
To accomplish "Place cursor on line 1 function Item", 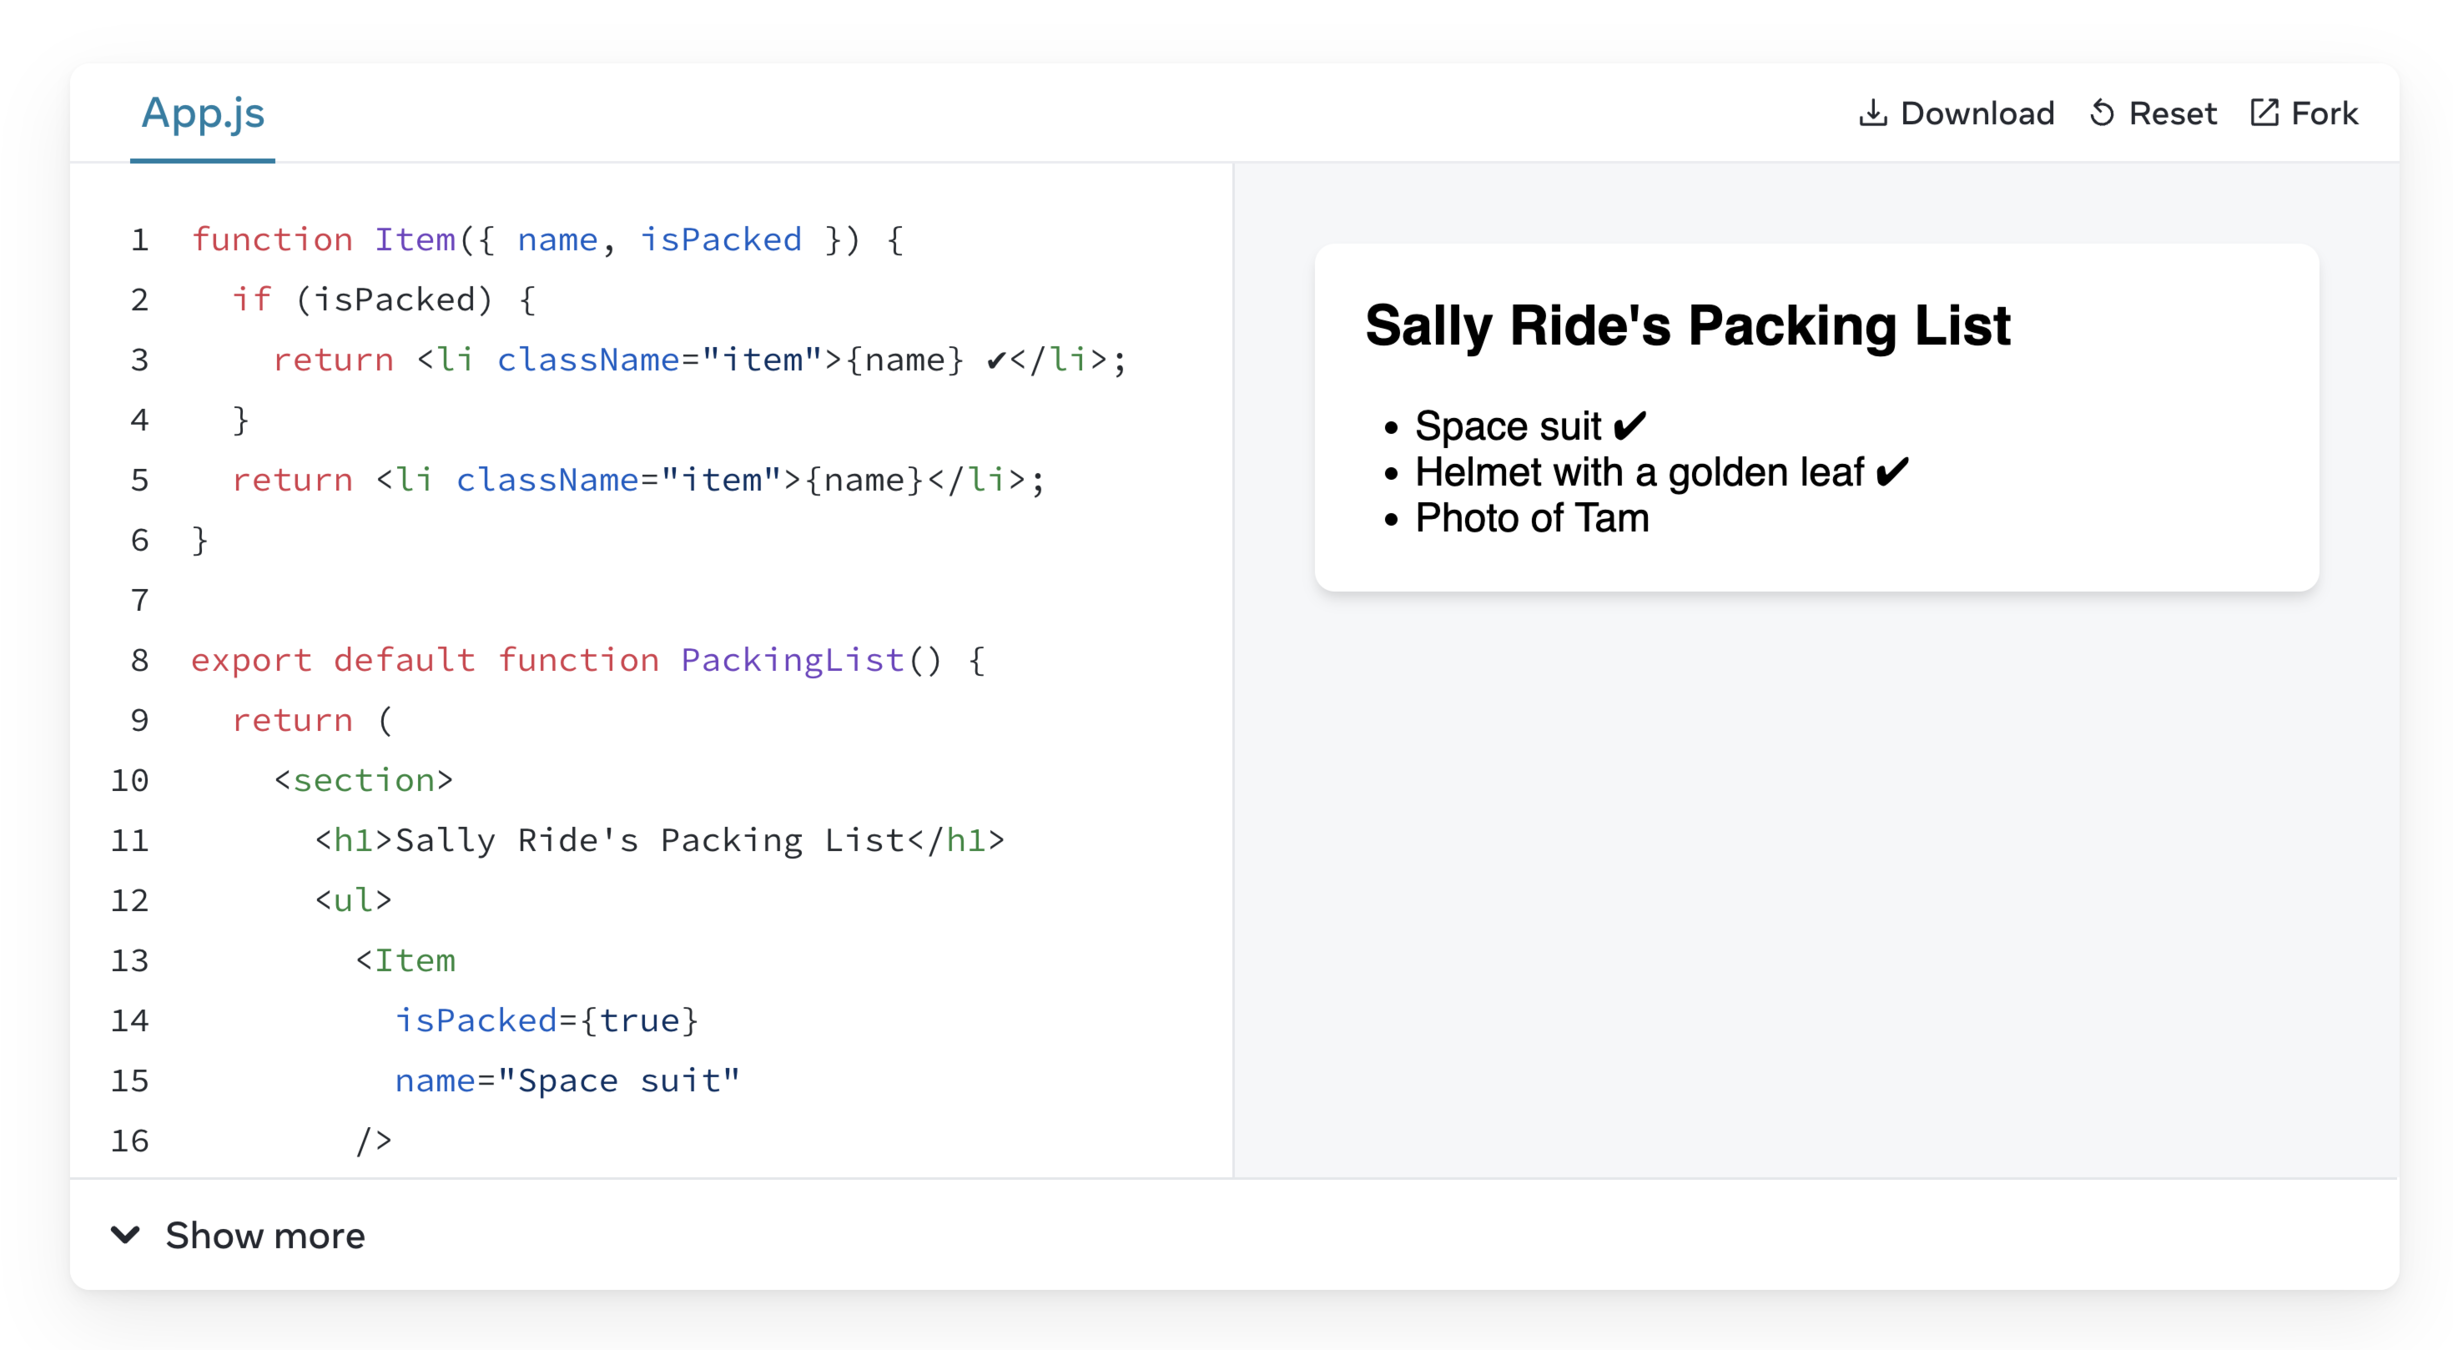I will (414, 240).
